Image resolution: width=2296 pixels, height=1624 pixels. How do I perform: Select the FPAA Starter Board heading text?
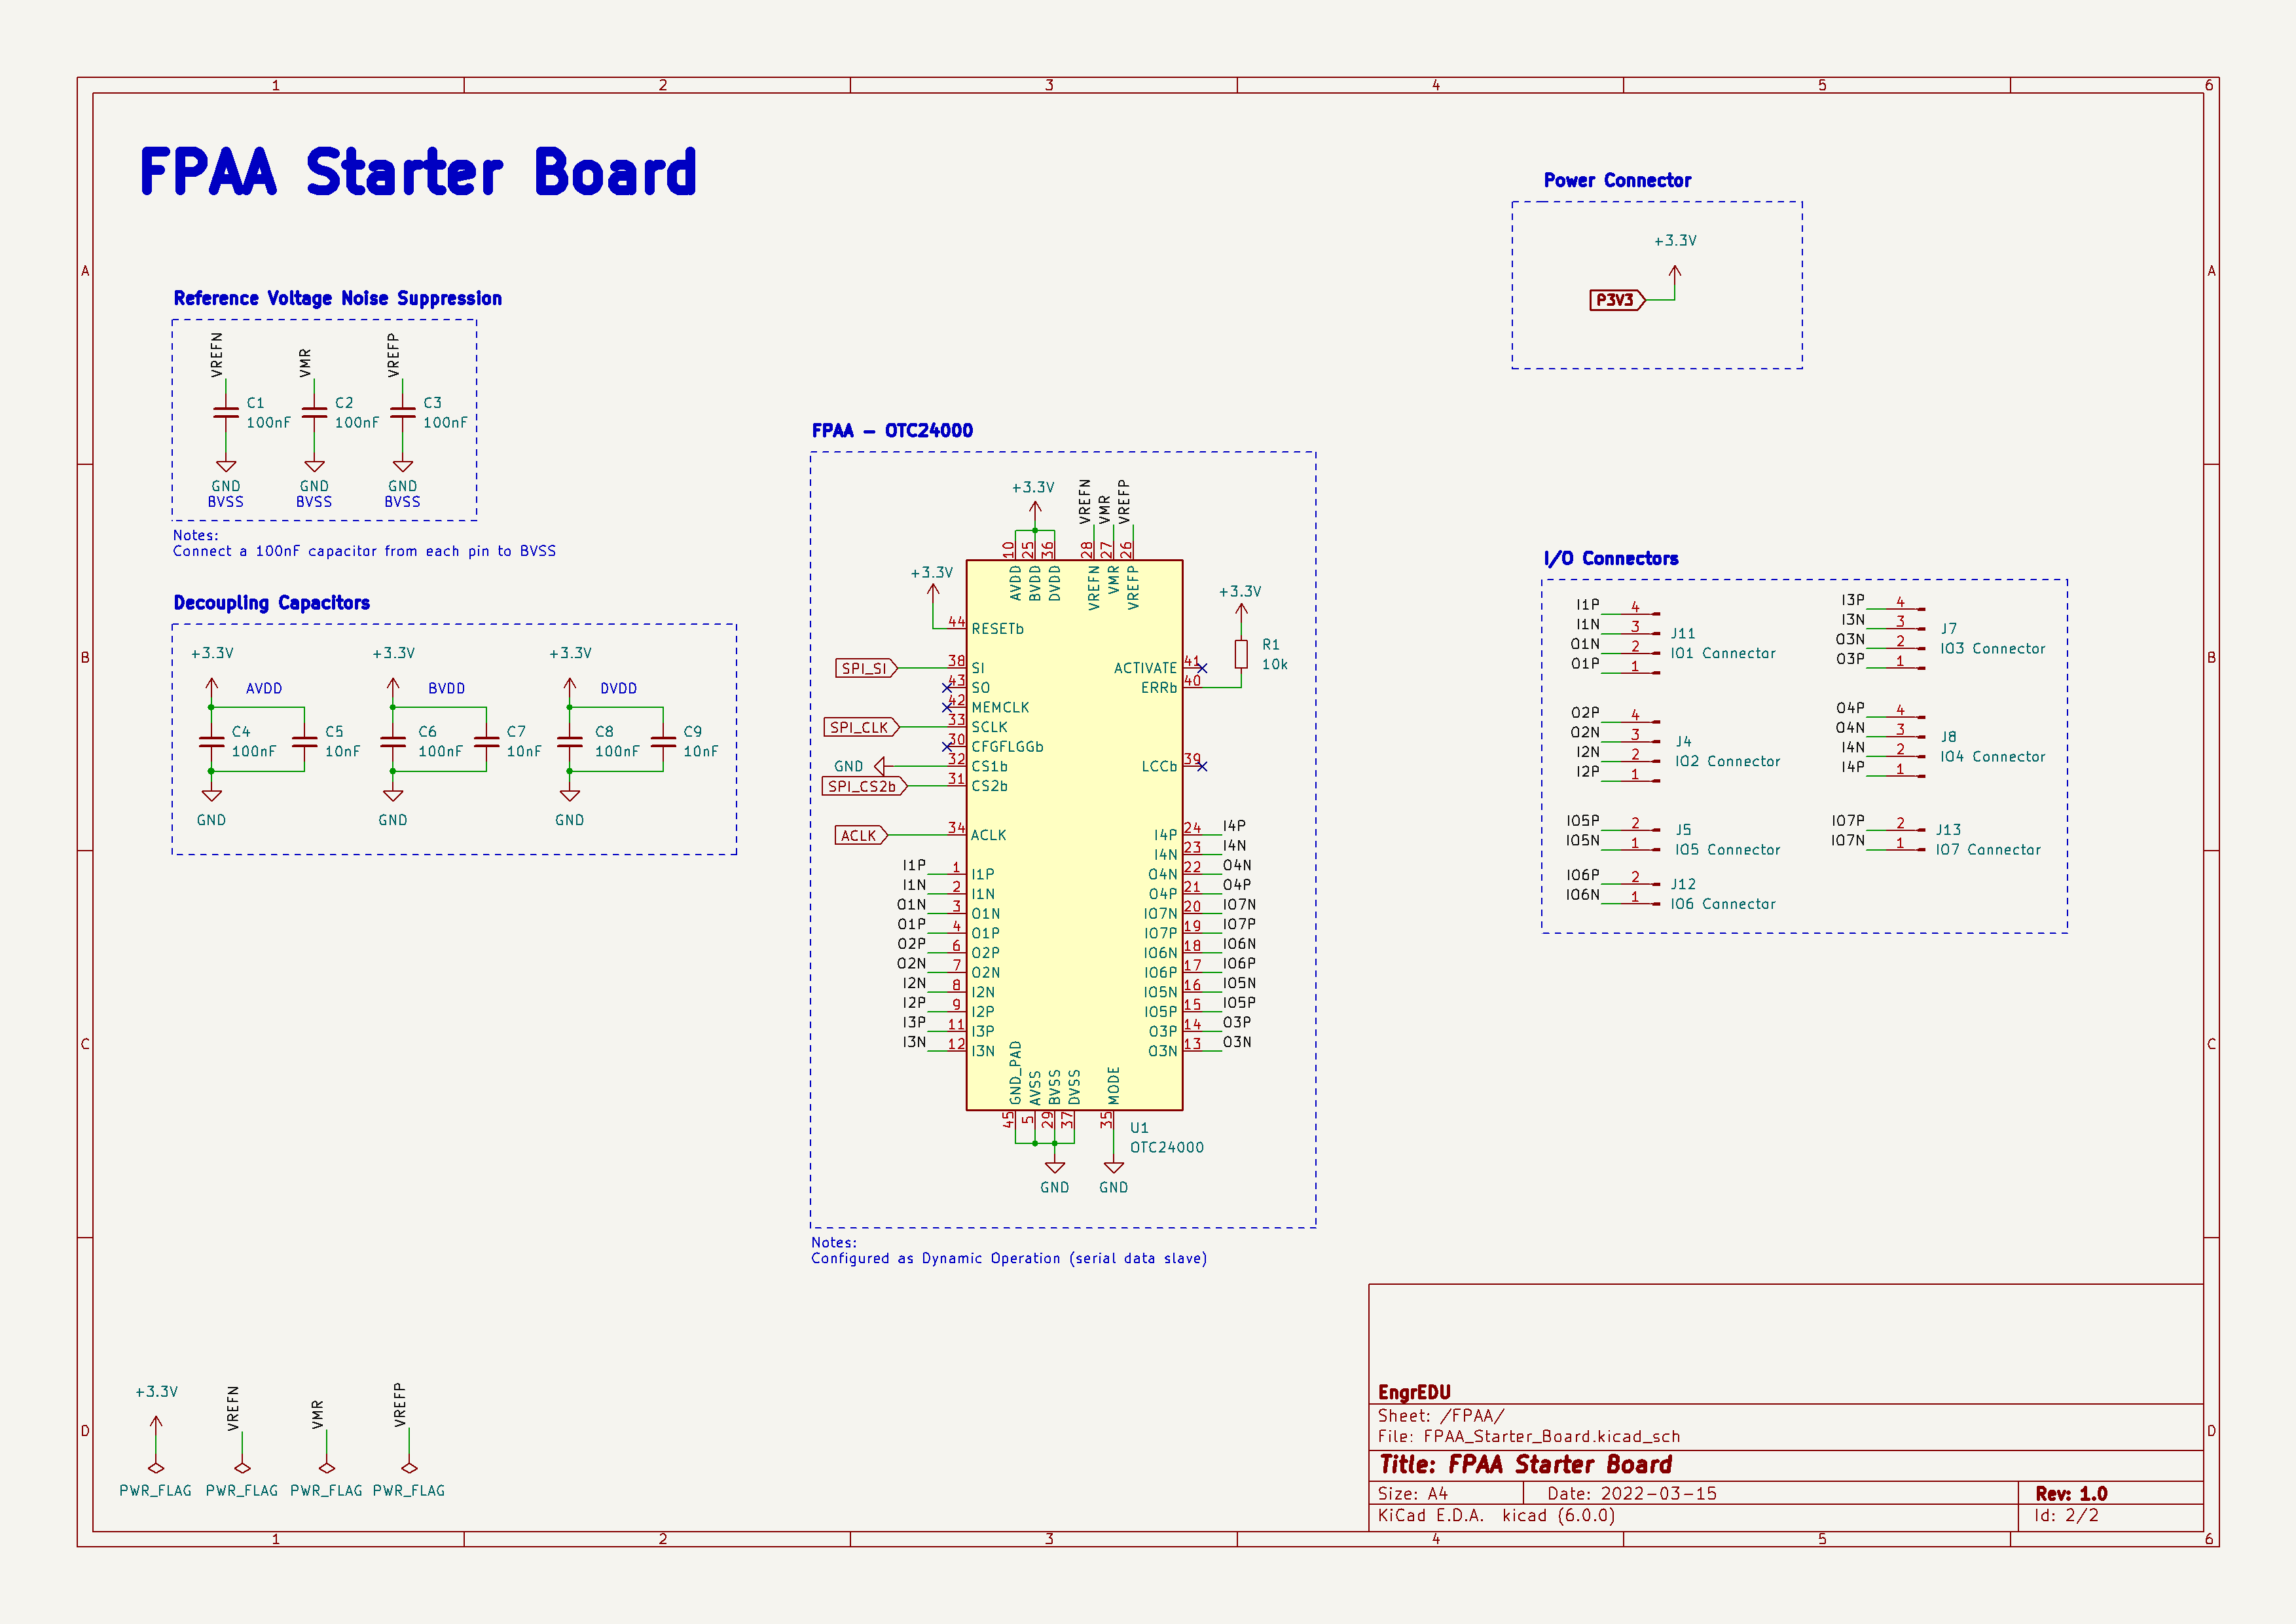click(418, 172)
